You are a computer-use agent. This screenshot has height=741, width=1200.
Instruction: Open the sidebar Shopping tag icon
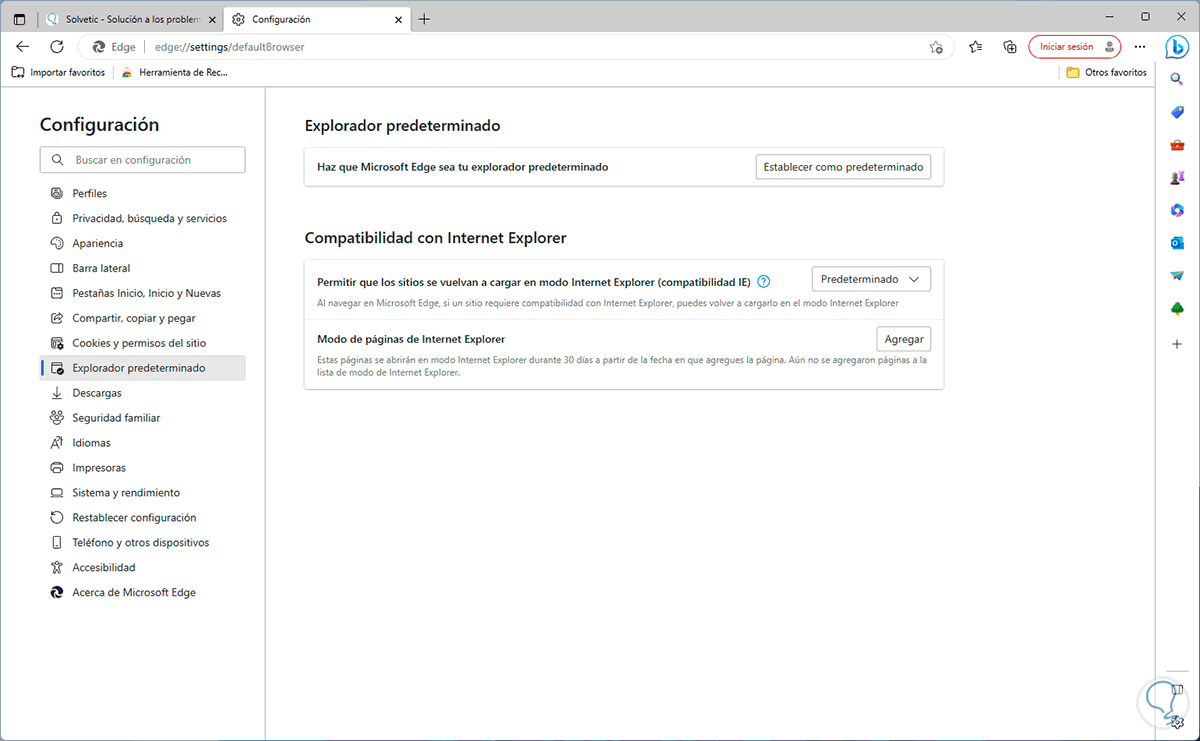(1177, 112)
